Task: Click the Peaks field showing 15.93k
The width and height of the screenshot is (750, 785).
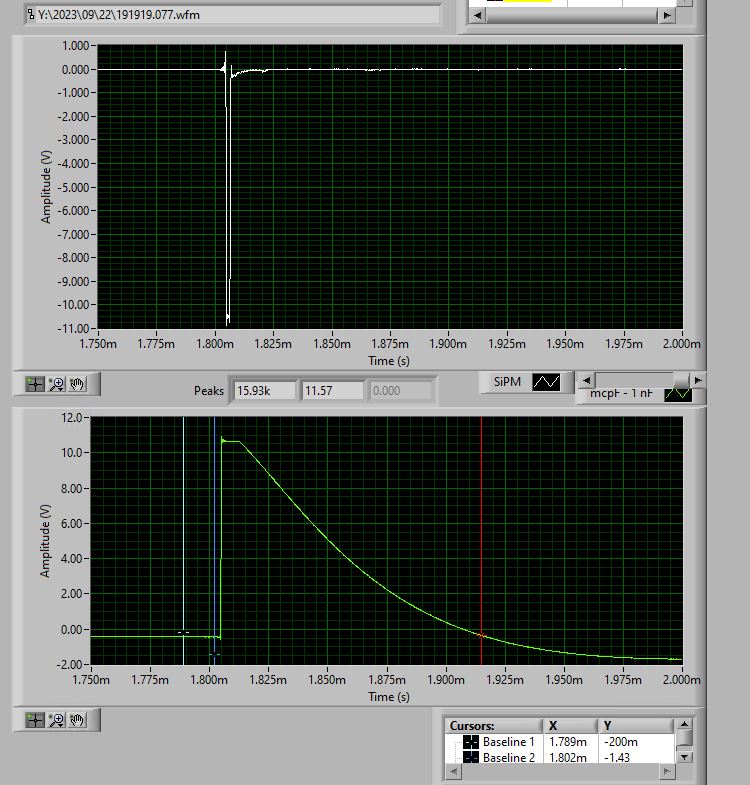Action: (264, 390)
